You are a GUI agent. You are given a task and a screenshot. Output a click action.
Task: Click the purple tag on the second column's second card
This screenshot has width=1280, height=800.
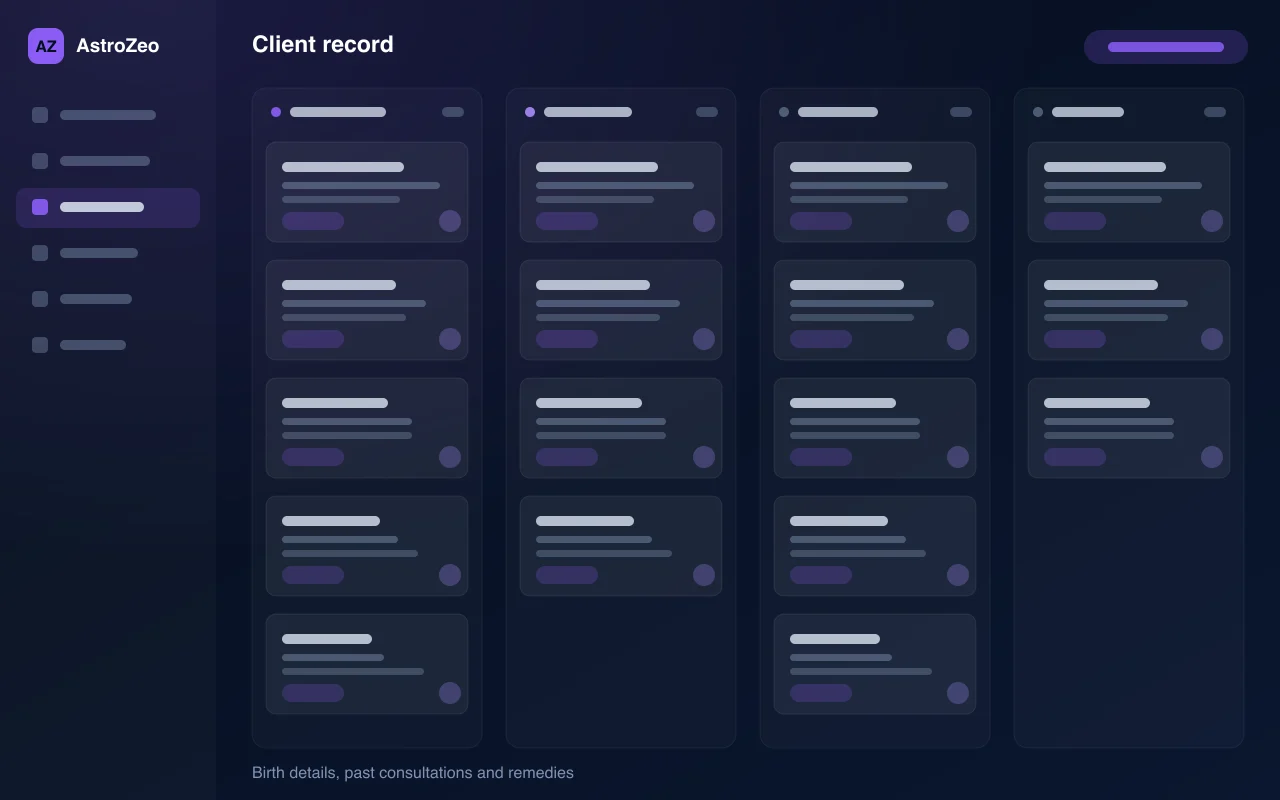tap(567, 339)
